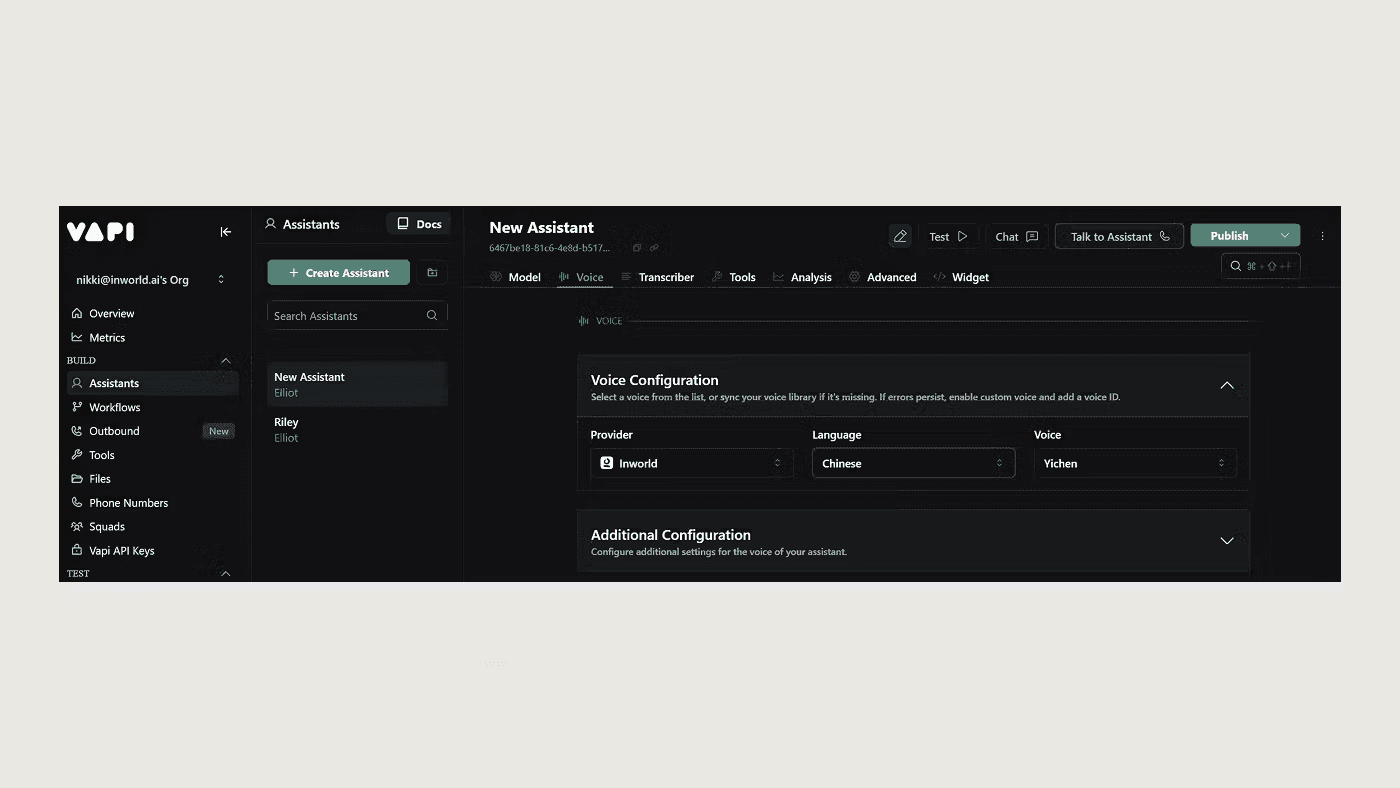1400x788 pixels.
Task: Open the Voice dropdown showing Yichen
Action: [x=1135, y=463]
